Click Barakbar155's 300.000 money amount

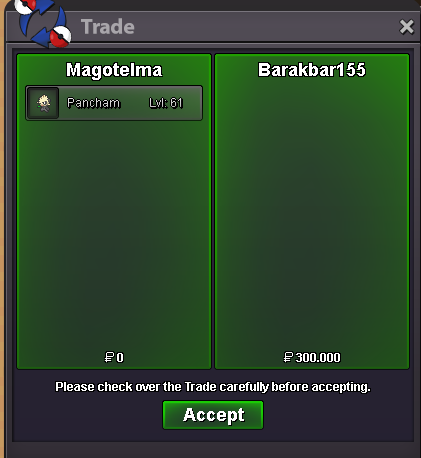[x=318, y=358]
